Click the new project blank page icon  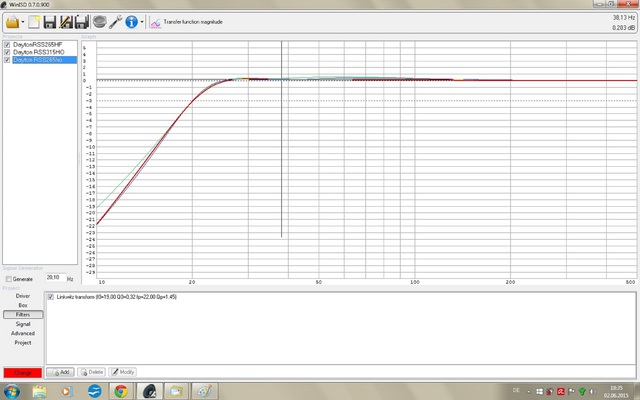click(35, 21)
